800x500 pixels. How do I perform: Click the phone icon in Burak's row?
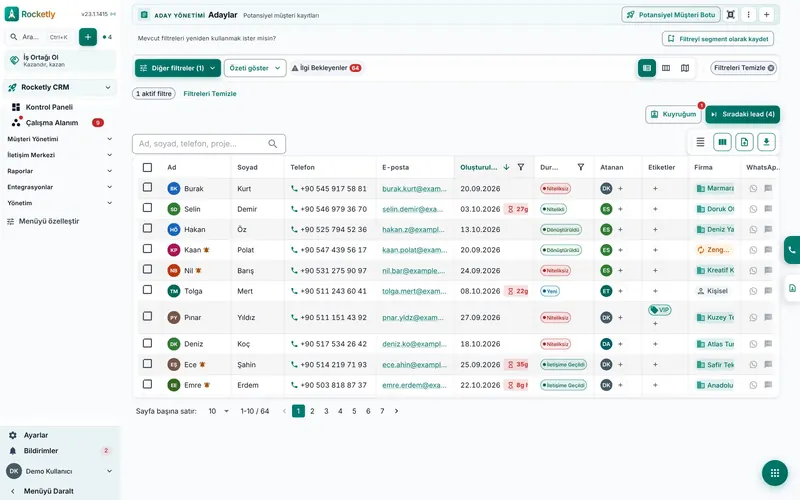coord(294,188)
